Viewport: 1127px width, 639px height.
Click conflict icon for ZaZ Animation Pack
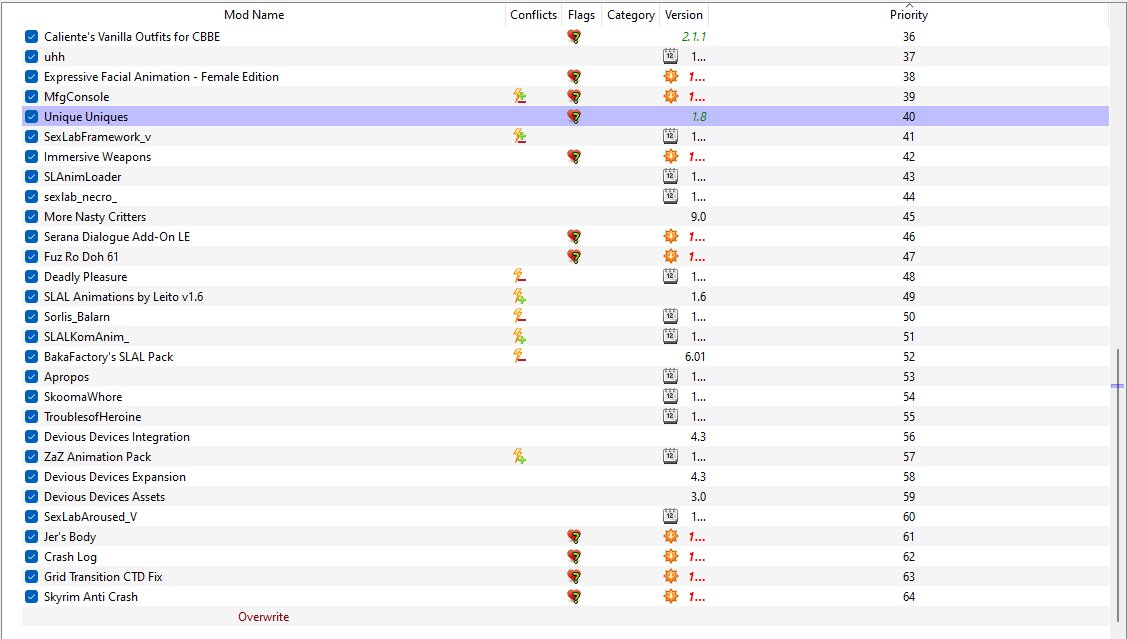coord(519,456)
